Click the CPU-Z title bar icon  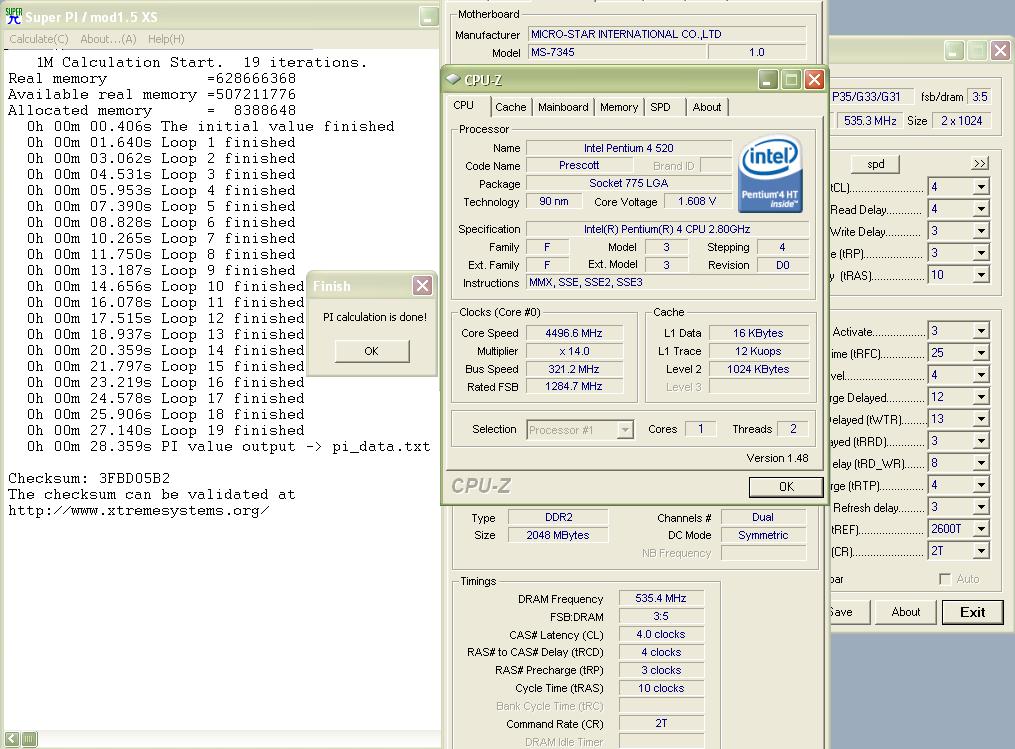pyautogui.click(x=454, y=79)
